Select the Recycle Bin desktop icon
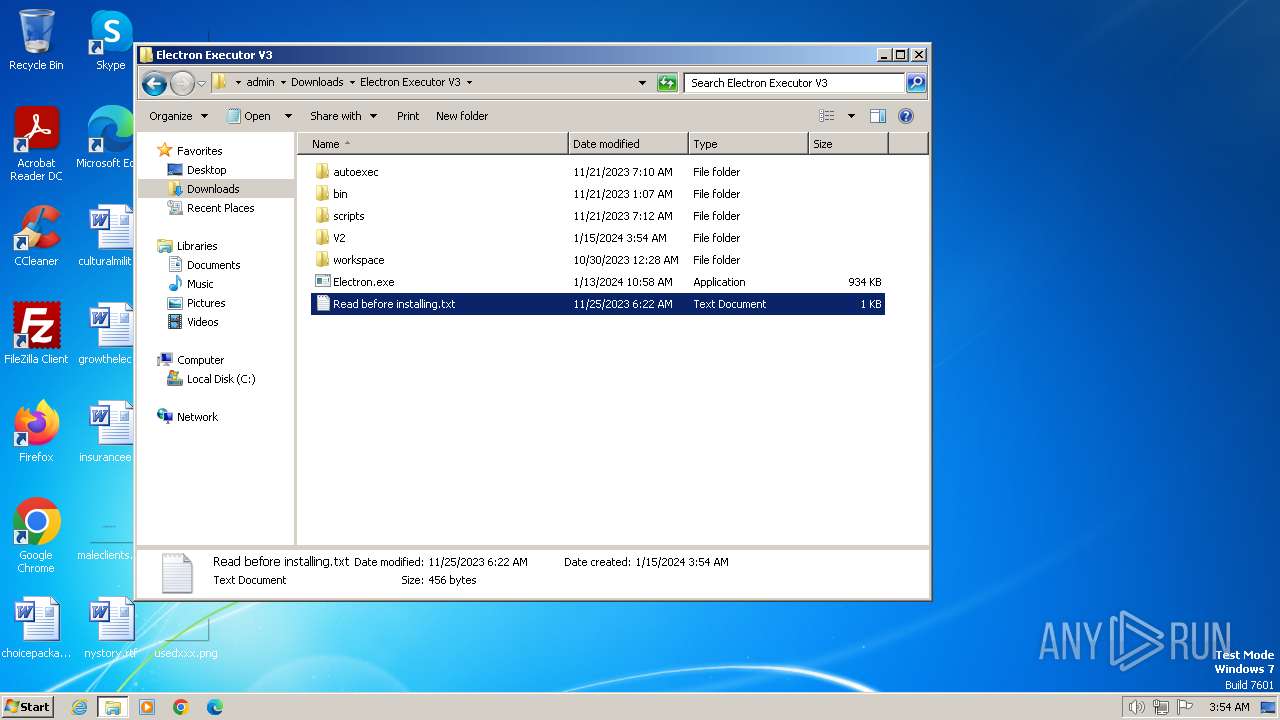Image resolution: width=1280 pixels, height=720 pixels. [36, 40]
